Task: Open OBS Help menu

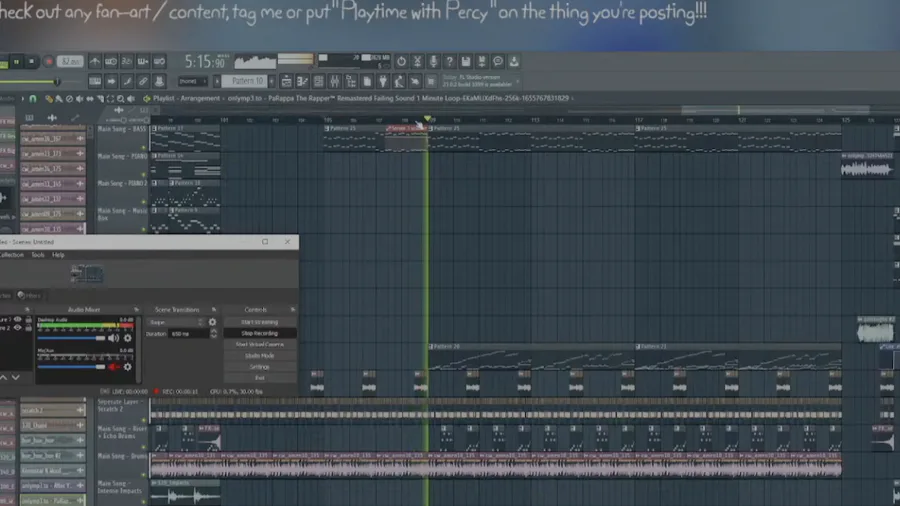Action: (58, 255)
